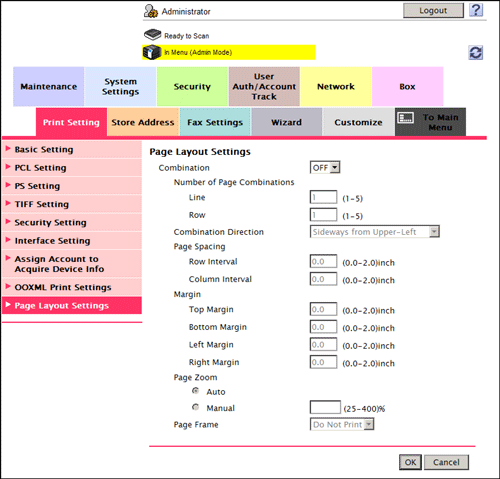Click the Administrator user icon
Viewport: 500px width, 479px height.
click(x=151, y=11)
